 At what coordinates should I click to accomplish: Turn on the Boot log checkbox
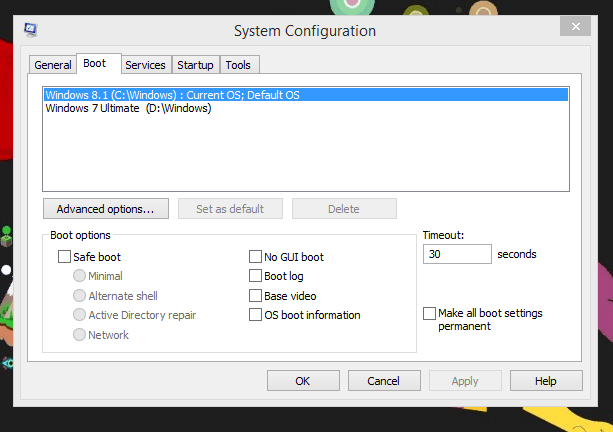coord(255,276)
